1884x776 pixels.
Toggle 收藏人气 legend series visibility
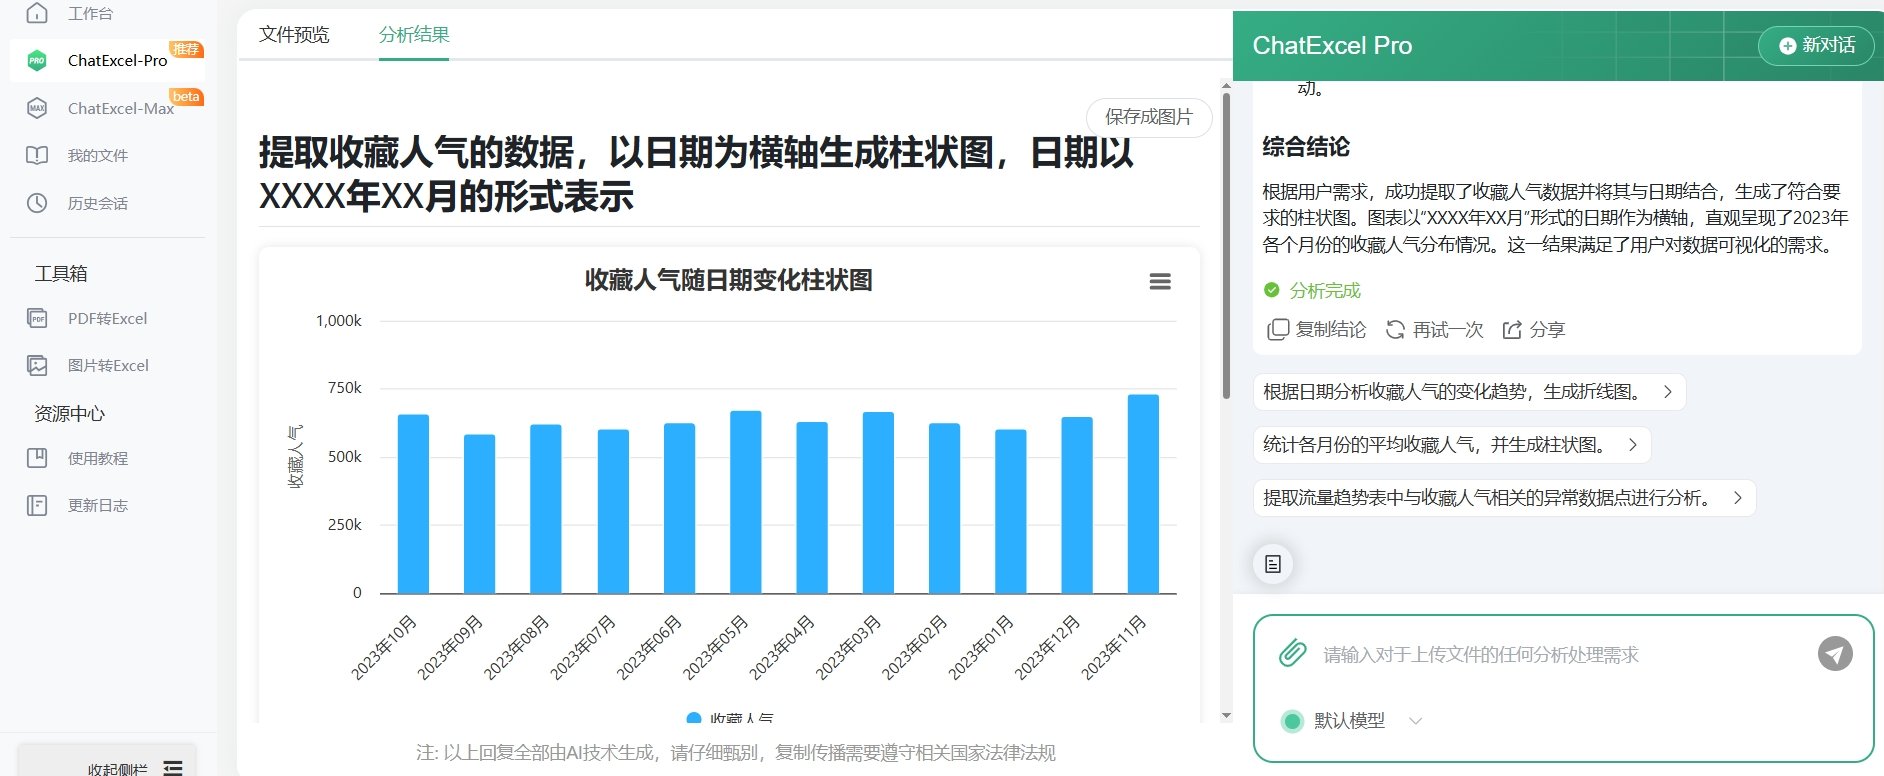[x=730, y=718]
